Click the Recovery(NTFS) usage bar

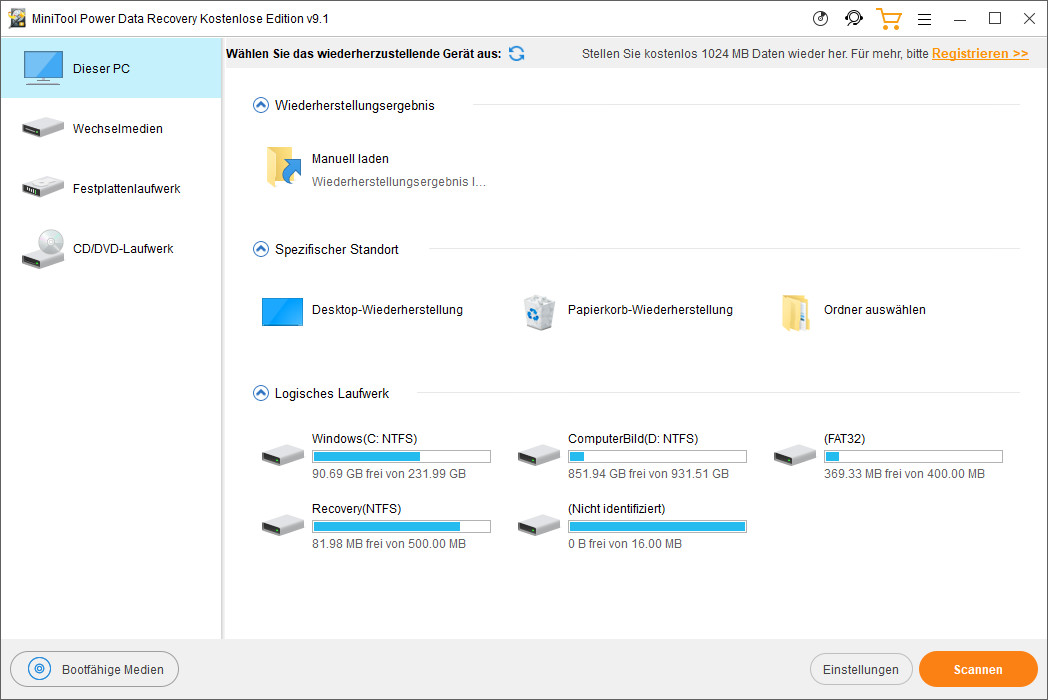pos(401,526)
